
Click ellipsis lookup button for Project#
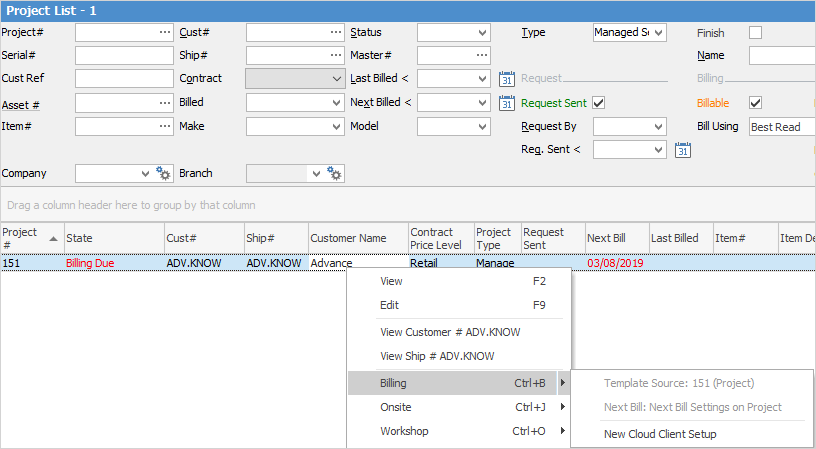pyautogui.click(x=164, y=32)
